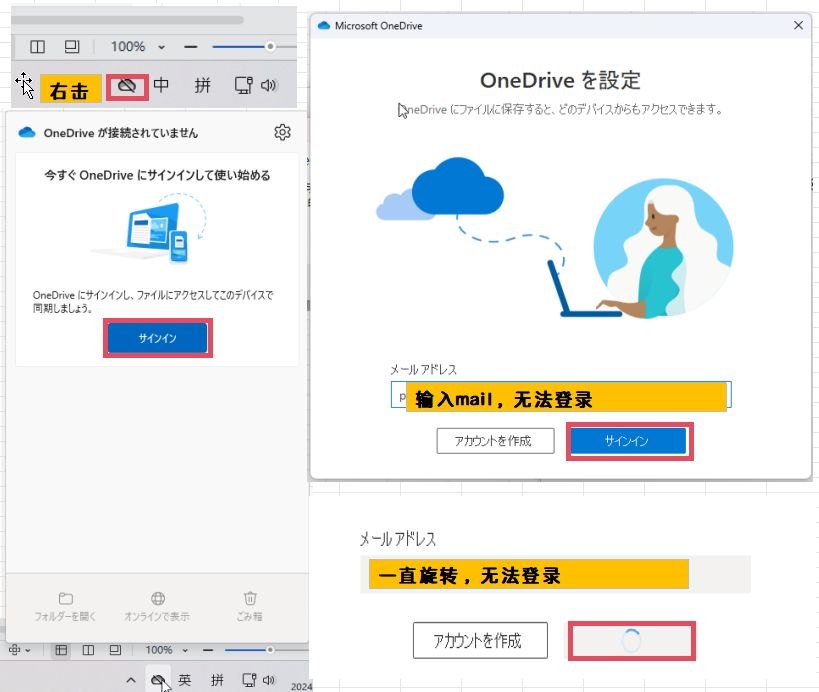
Task: Close the Microsoft OneDrive setup dialog
Action: (x=798, y=25)
